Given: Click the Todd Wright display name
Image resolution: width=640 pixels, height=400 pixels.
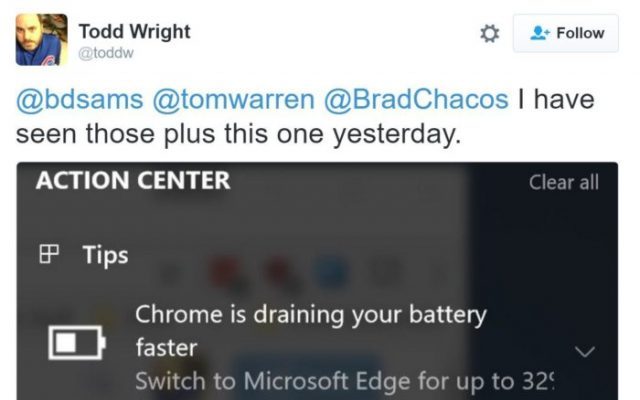Looking at the screenshot, I should [135, 32].
